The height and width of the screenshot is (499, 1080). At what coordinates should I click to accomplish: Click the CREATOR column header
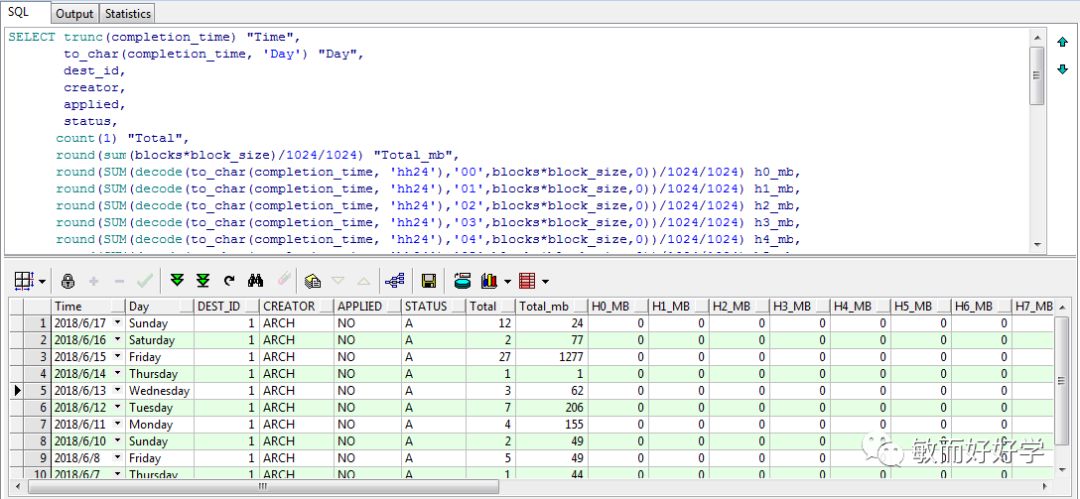click(x=296, y=306)
